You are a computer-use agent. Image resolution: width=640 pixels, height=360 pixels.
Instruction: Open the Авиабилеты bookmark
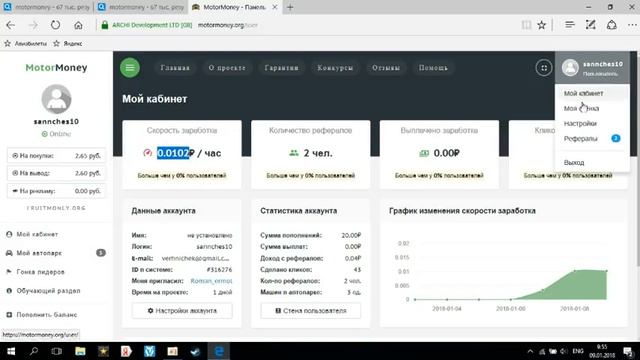pos(25,44)
